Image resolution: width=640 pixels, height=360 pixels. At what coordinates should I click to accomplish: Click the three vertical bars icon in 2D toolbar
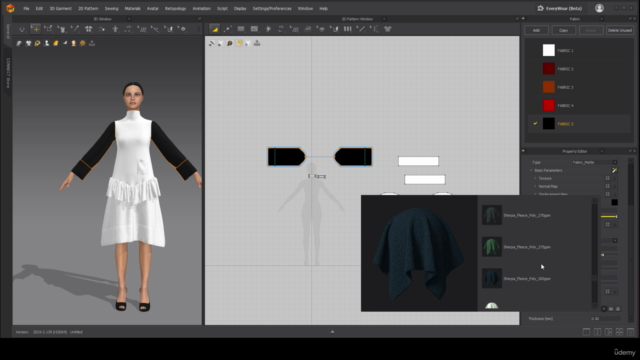[x=347, y=29]
